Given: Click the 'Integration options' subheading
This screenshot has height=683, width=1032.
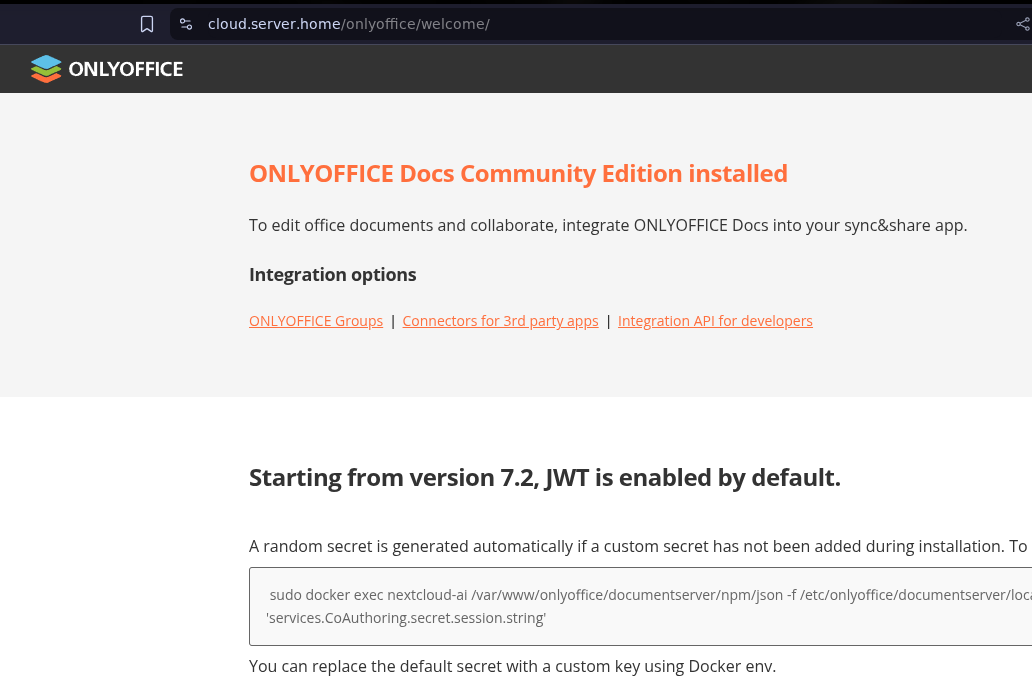Looking at the screenshot, I should point(332,275).
